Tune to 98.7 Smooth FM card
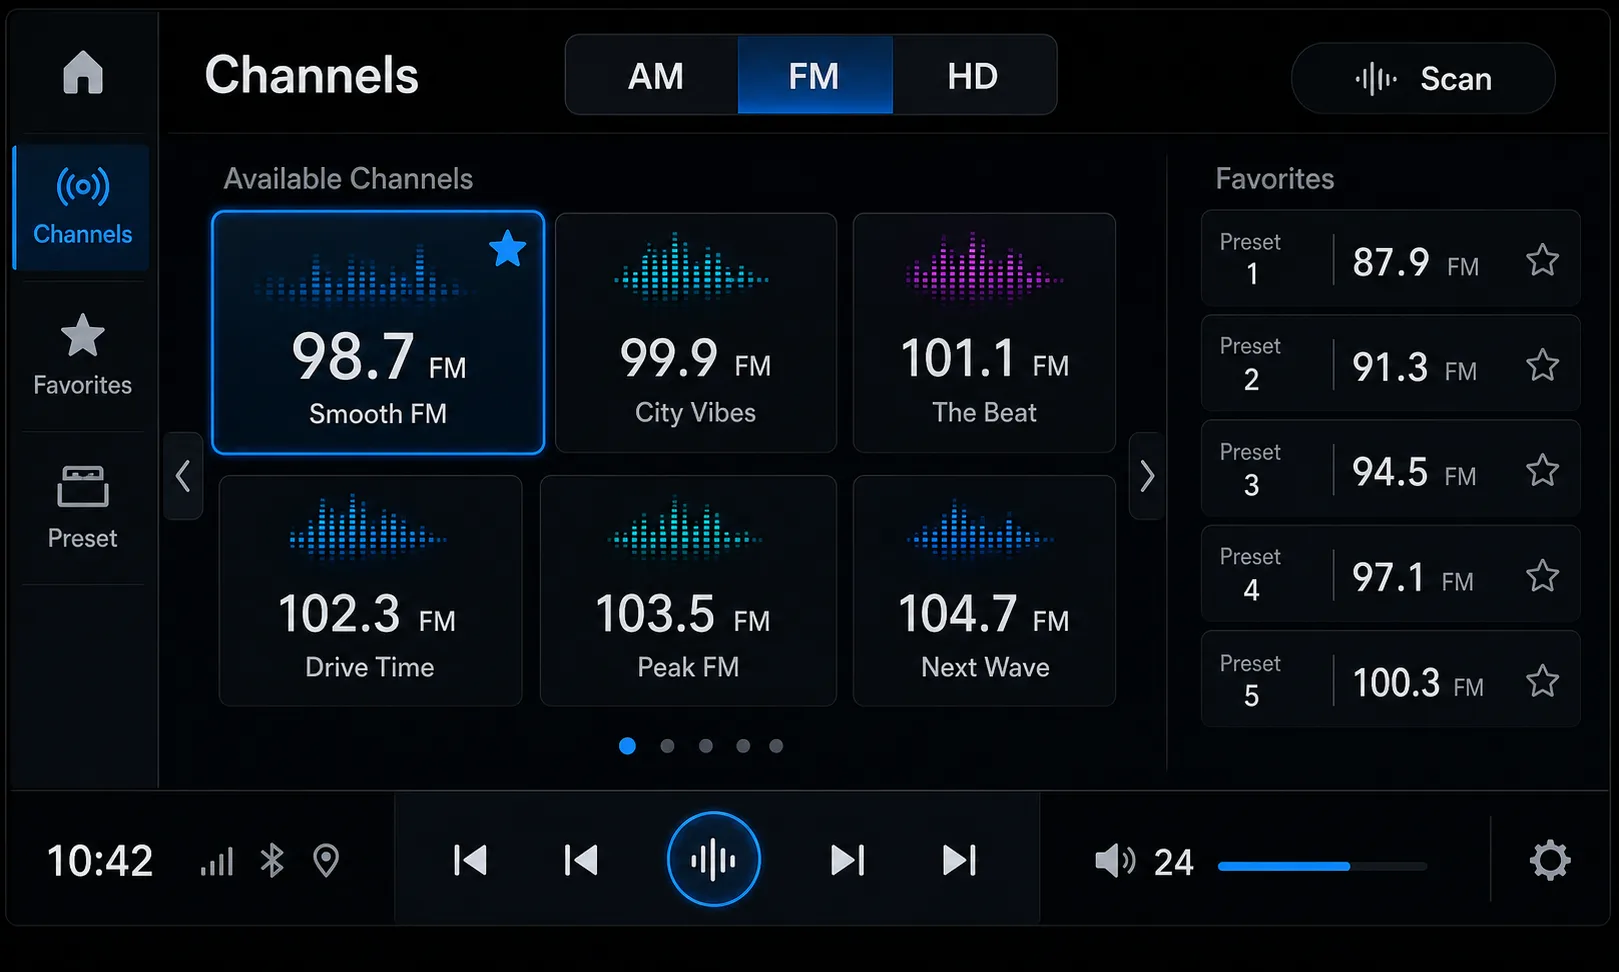Image resolution: width=1619 pixels, height=972 pixels. 378,333
